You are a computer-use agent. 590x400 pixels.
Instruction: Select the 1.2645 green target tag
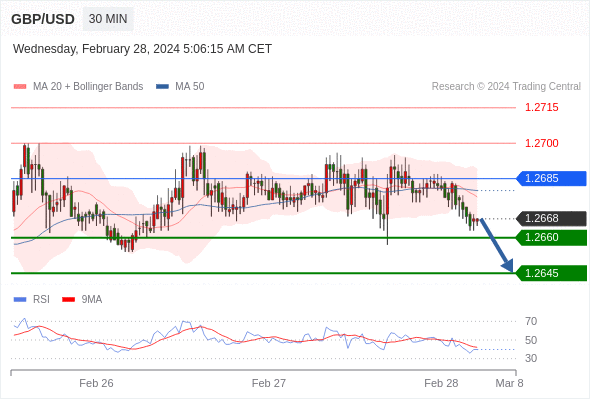(551, 273)
